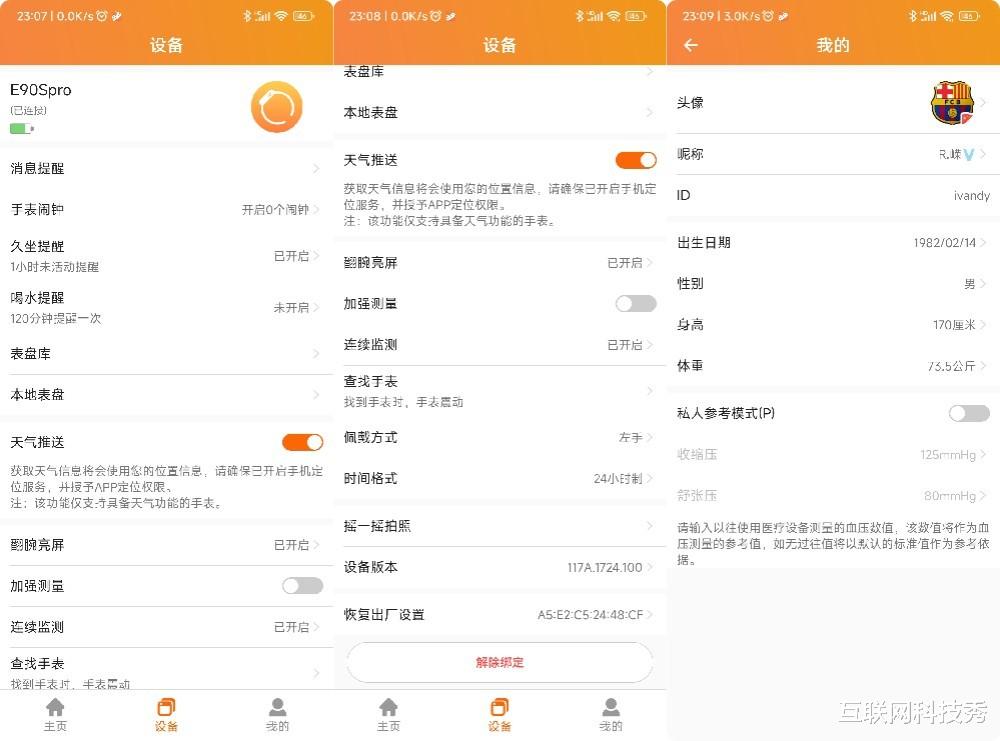Viewport: 1000px width, 741px height.
Task: Tap the FC Barcelona avatar image
Action: click(952, 103)
